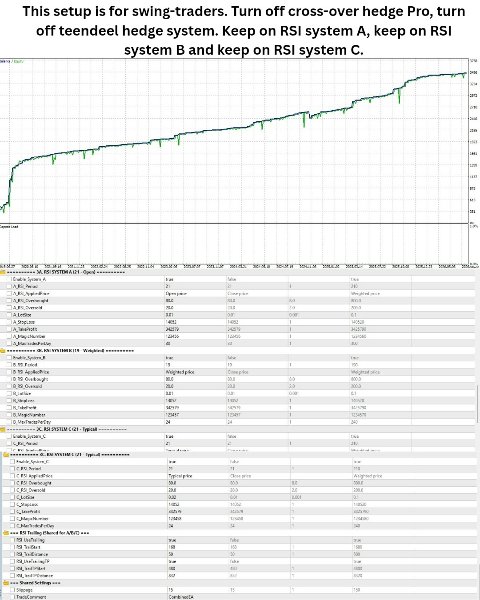Tick the A_RSI_AppliedPrice checkbox
The height and width of the screenshot is (600, 480).
click(9, 293)
